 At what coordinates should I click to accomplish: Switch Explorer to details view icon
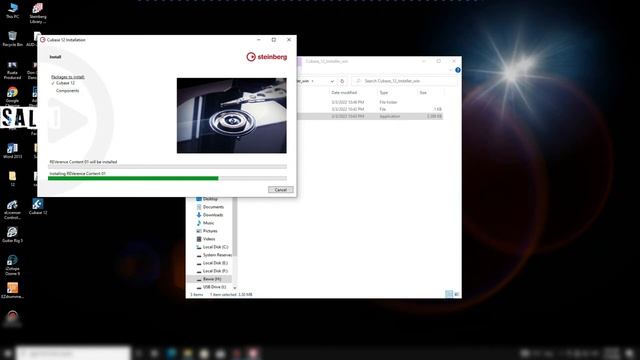coord(449,294)
